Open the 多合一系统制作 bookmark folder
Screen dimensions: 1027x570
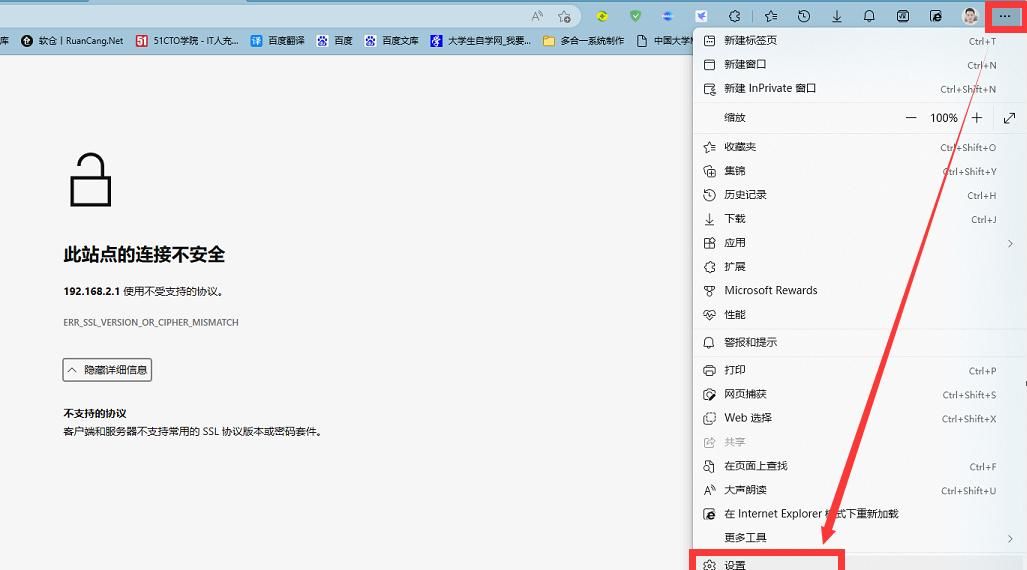point(584,41)
